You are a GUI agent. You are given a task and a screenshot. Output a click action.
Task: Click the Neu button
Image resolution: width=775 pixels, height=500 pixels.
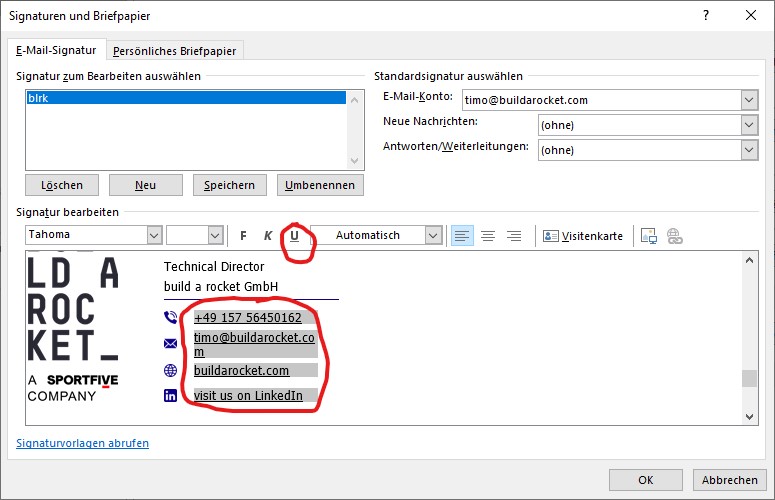tap(145, 185)
